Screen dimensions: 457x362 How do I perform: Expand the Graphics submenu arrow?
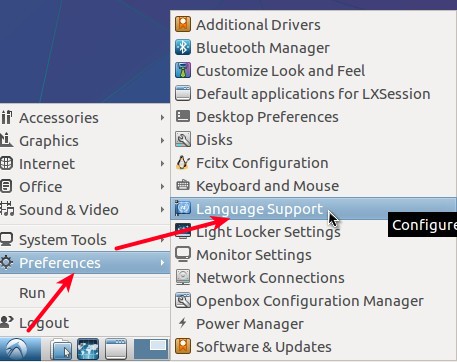162,141
